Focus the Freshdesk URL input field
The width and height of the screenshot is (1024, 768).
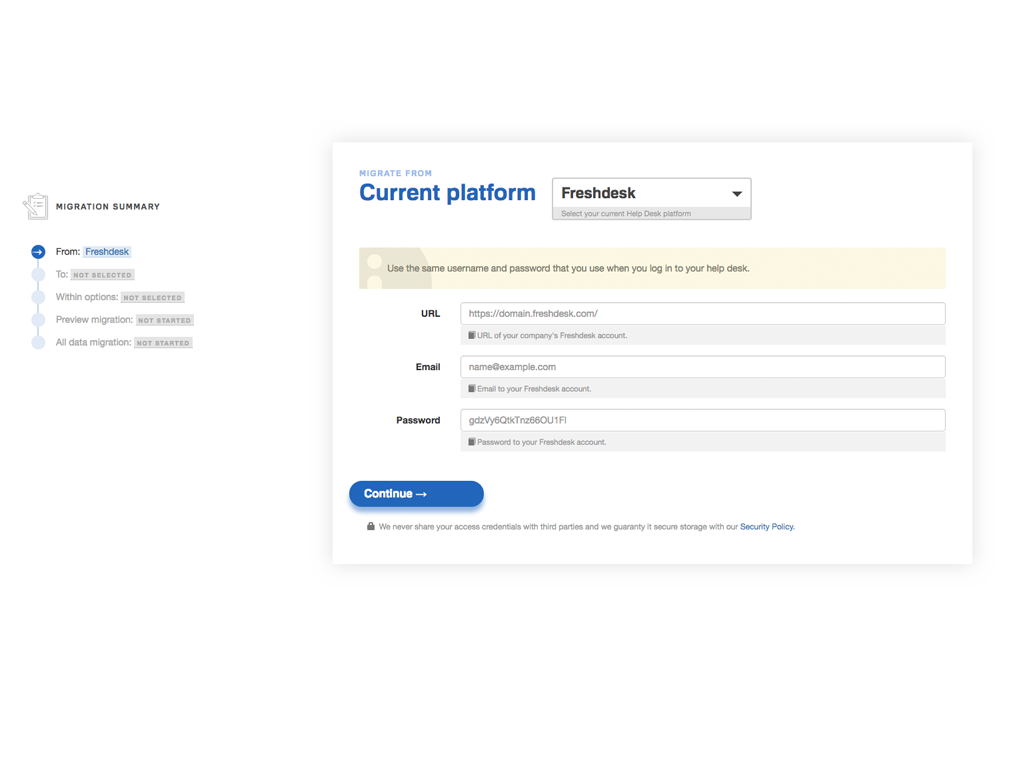[702, 314]
